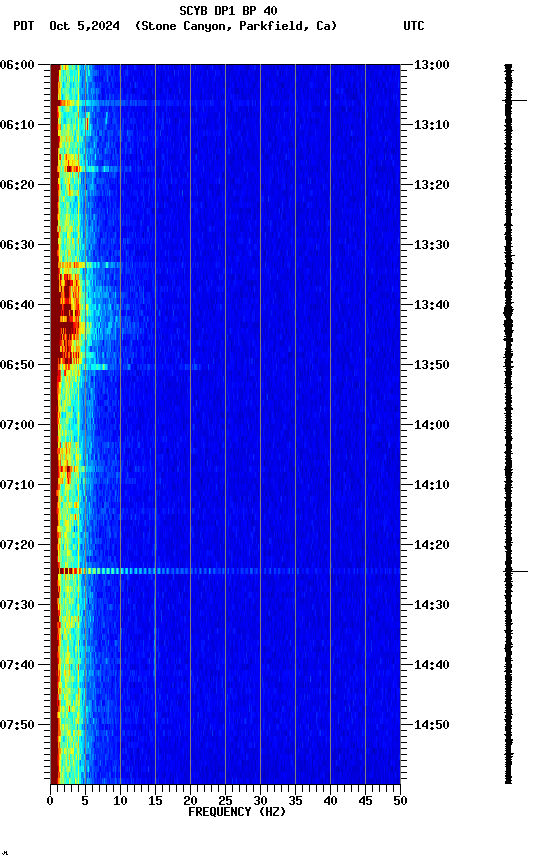Click the 13:00 UTC time label
552x864 pixels.
coord(431,65)
